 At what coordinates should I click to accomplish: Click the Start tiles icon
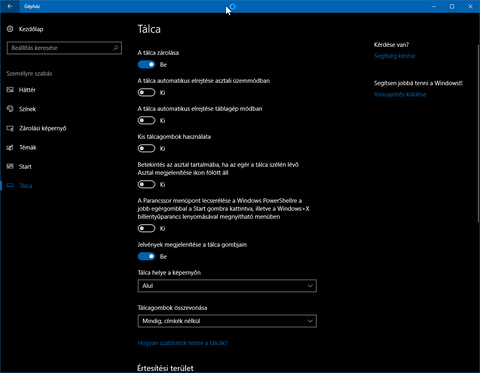click(x=10, y=166)
